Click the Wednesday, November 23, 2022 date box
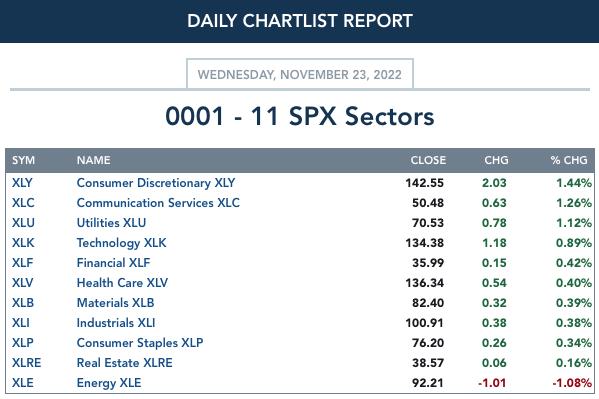Screen dimensions: 599x399 point(300,74)
